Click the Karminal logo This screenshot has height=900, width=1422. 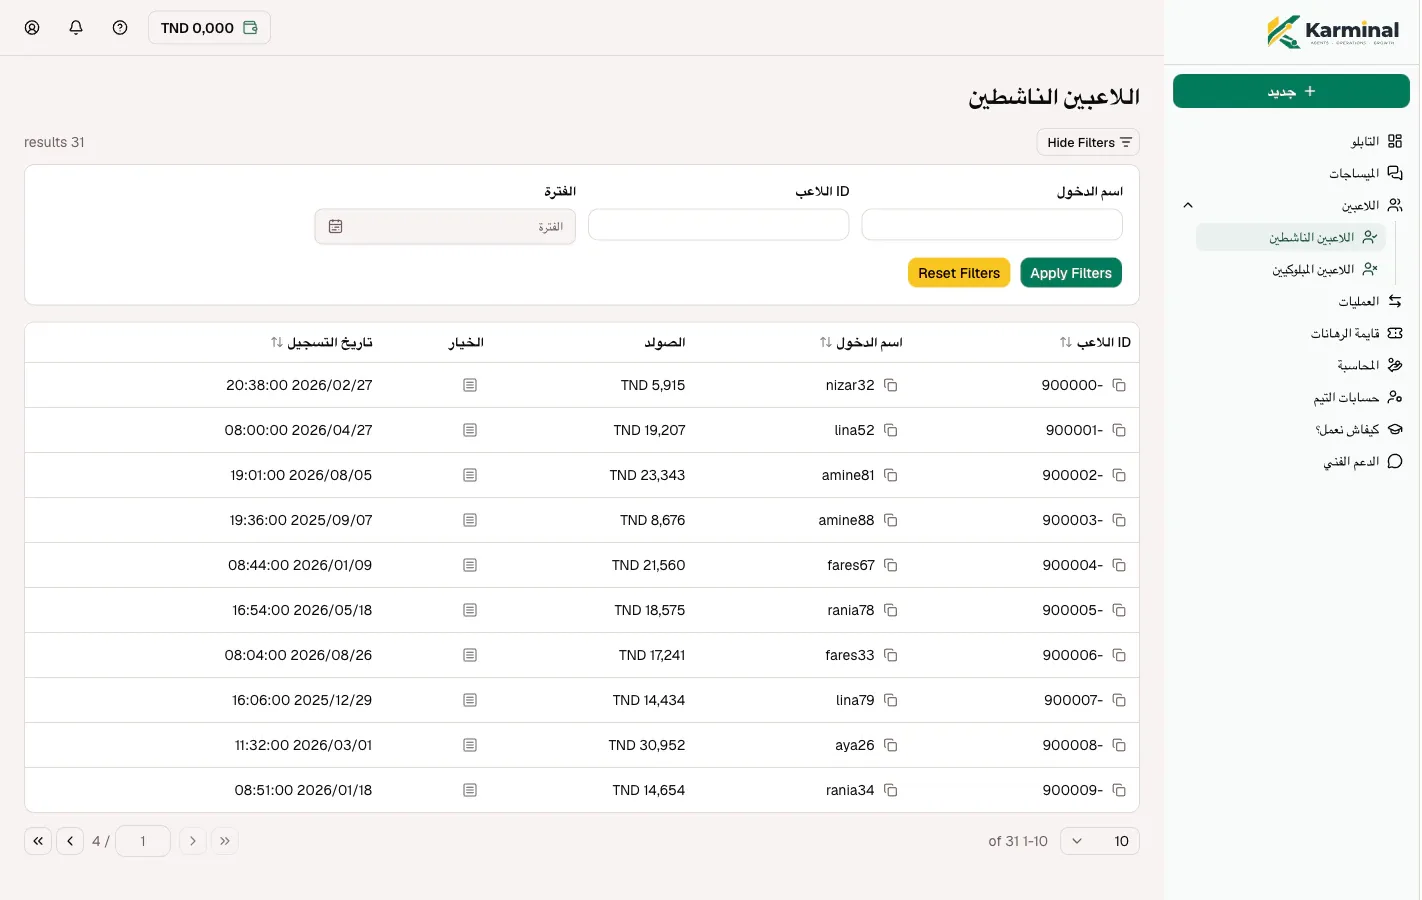pos(1333,31)
